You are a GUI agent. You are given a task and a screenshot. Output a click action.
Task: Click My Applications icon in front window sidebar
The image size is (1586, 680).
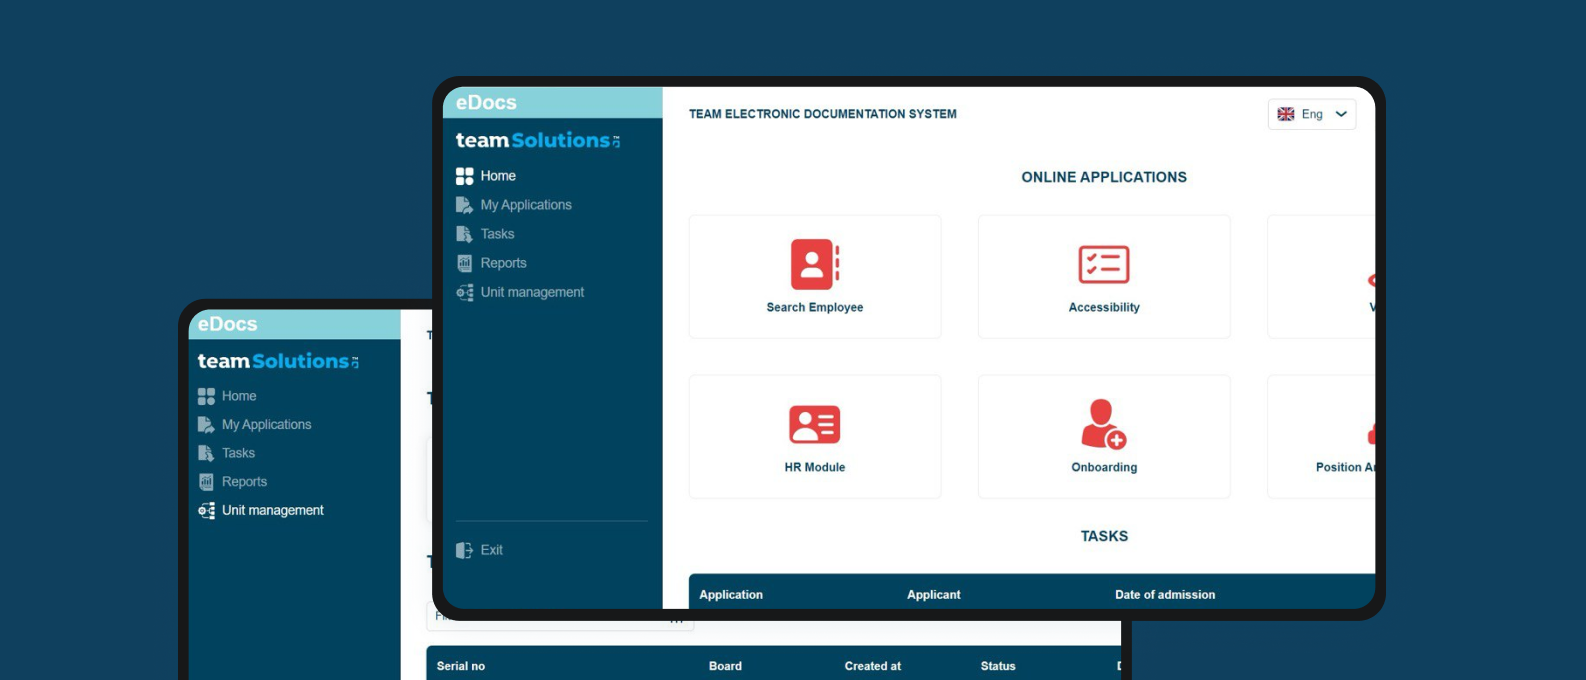pos(464,205)
